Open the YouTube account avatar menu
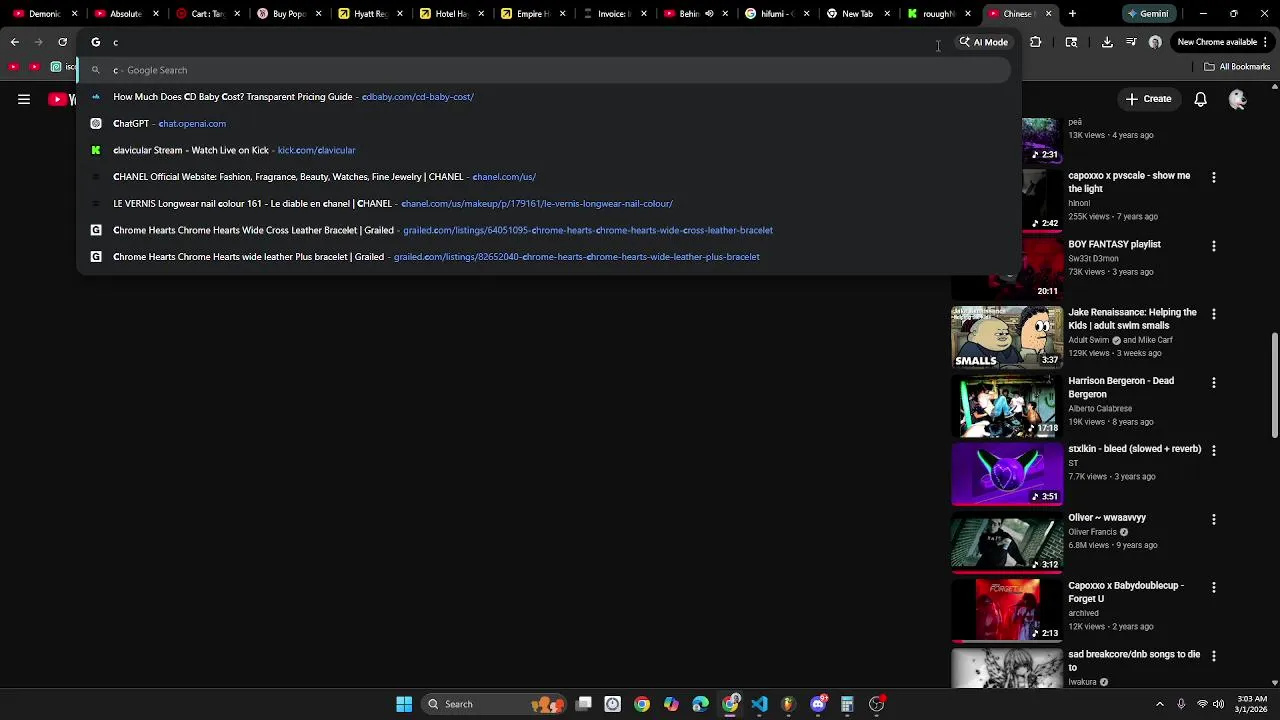 (1237, 99)
